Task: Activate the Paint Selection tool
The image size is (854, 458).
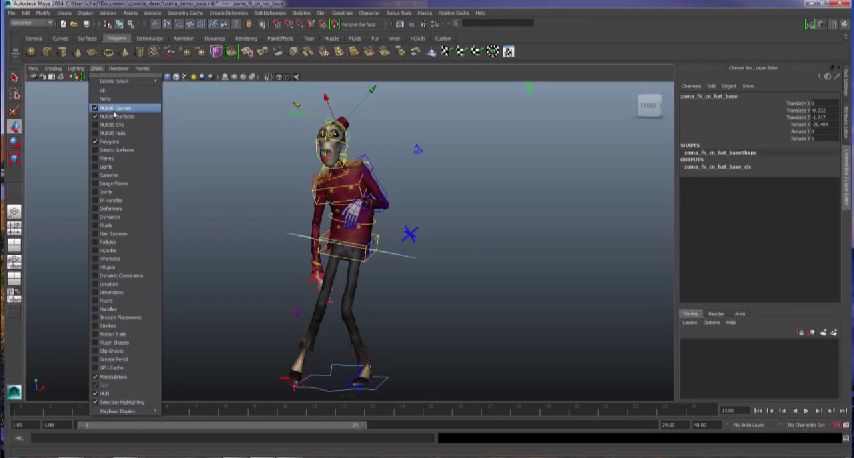Action: pos(14,111)
